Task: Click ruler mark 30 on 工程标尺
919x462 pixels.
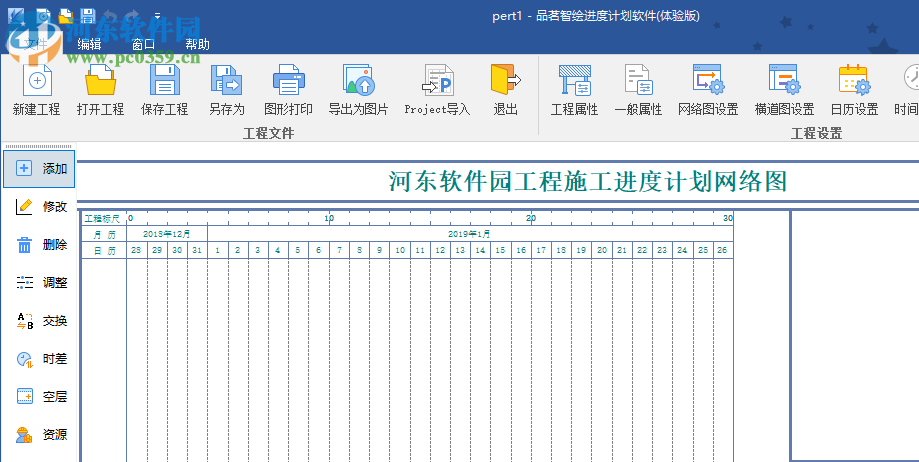Action: [728, 218]
